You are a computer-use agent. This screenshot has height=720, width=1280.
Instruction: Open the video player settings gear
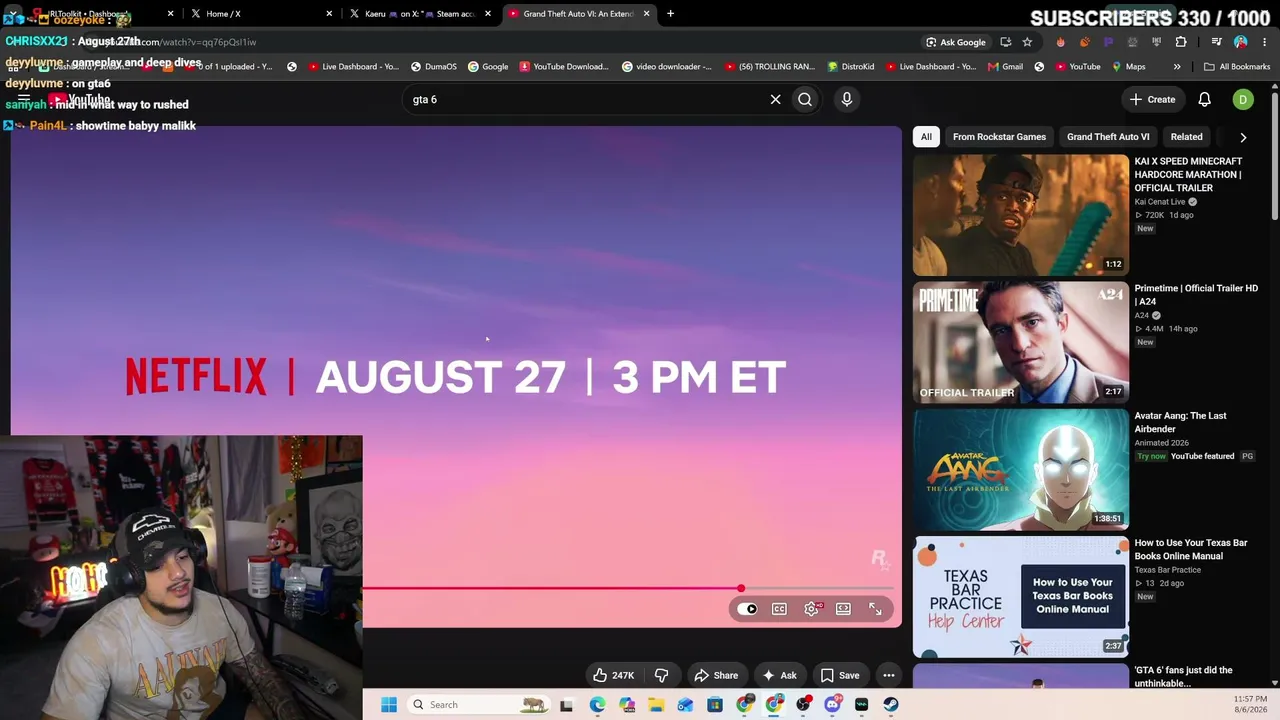[812, 609]
